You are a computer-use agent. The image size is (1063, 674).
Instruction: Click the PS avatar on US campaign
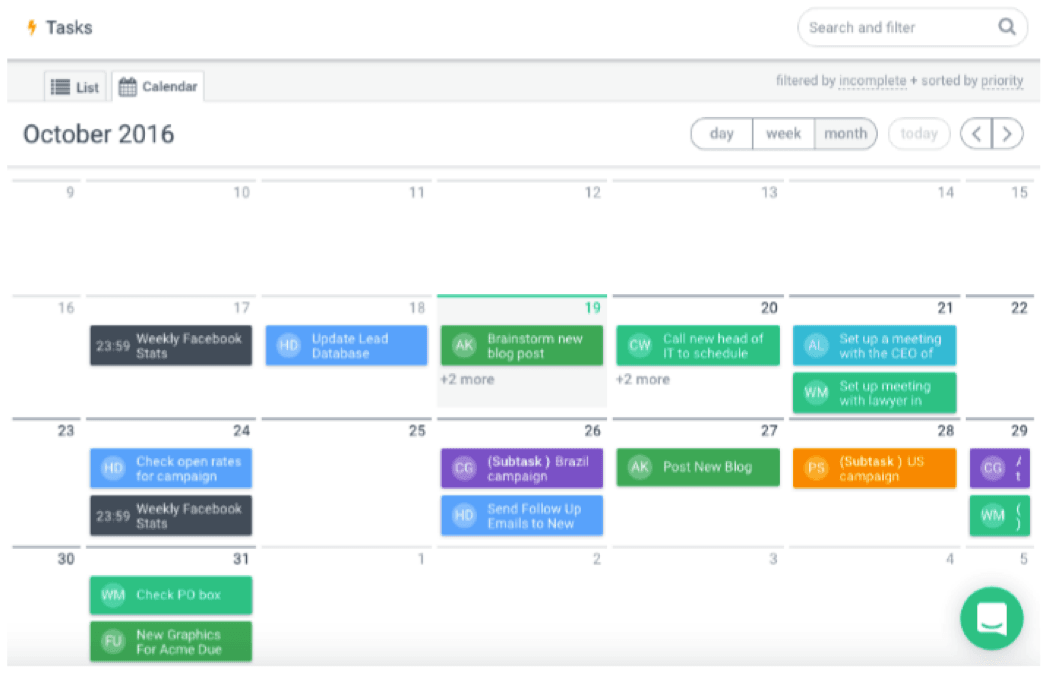[817, 468]
